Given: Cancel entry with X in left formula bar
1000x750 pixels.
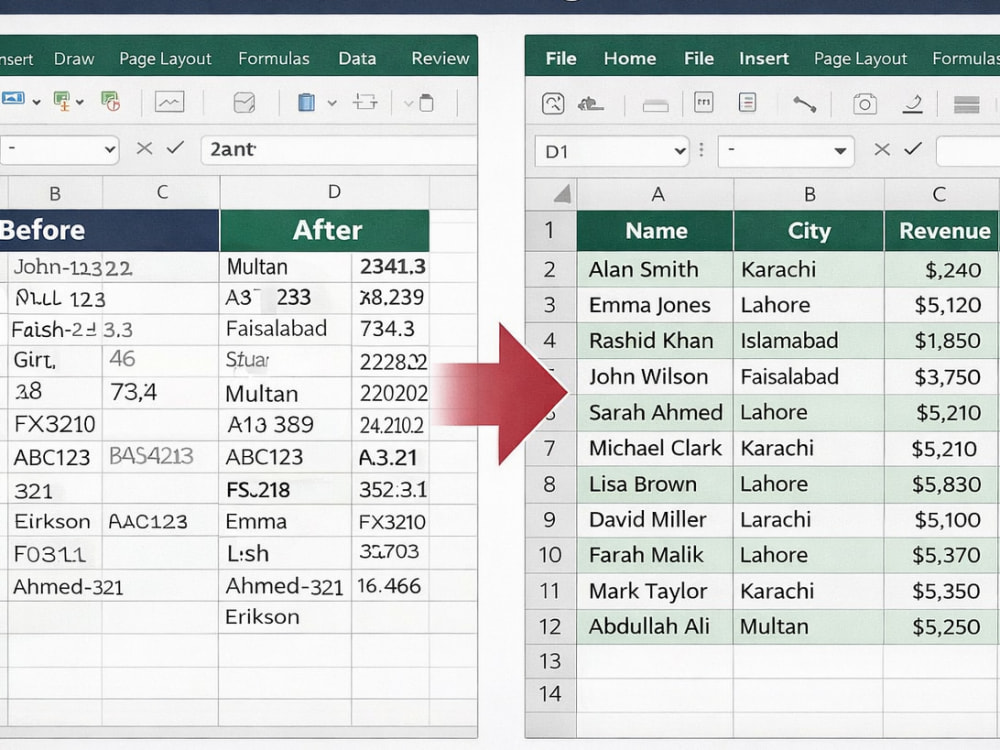Looking at the screenshot, I should click(x=145, y=149).
